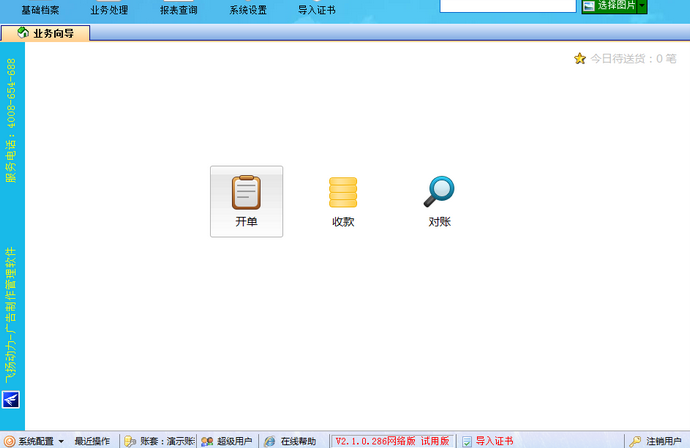Switch to the 业务向导 tab
Image resolution: width=690 pixels, height=448 pixels.
45,33
